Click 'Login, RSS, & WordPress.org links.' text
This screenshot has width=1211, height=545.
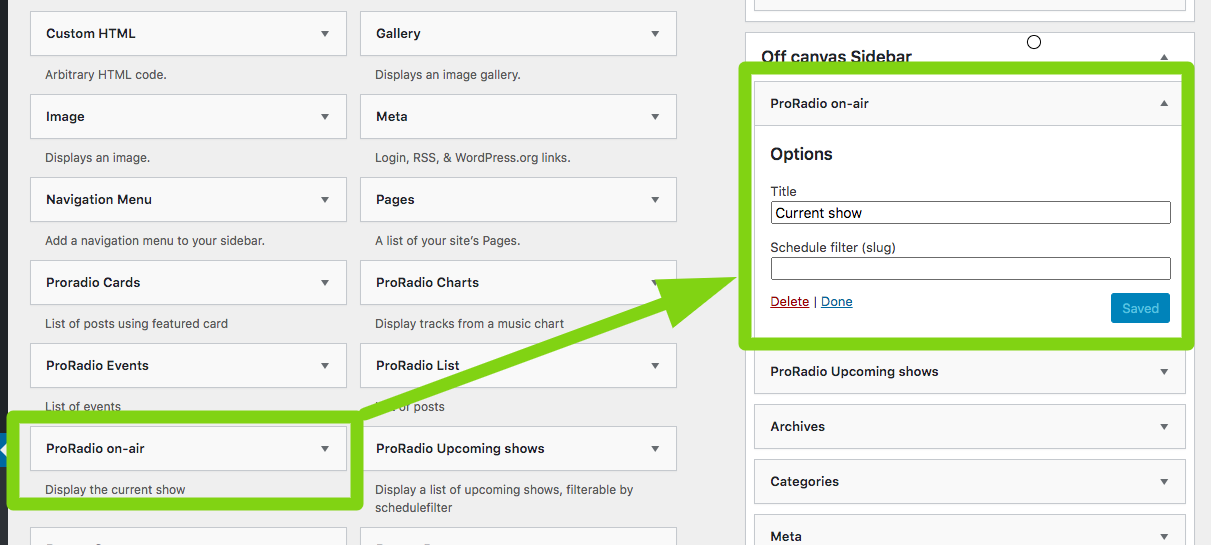coord(472,158)
